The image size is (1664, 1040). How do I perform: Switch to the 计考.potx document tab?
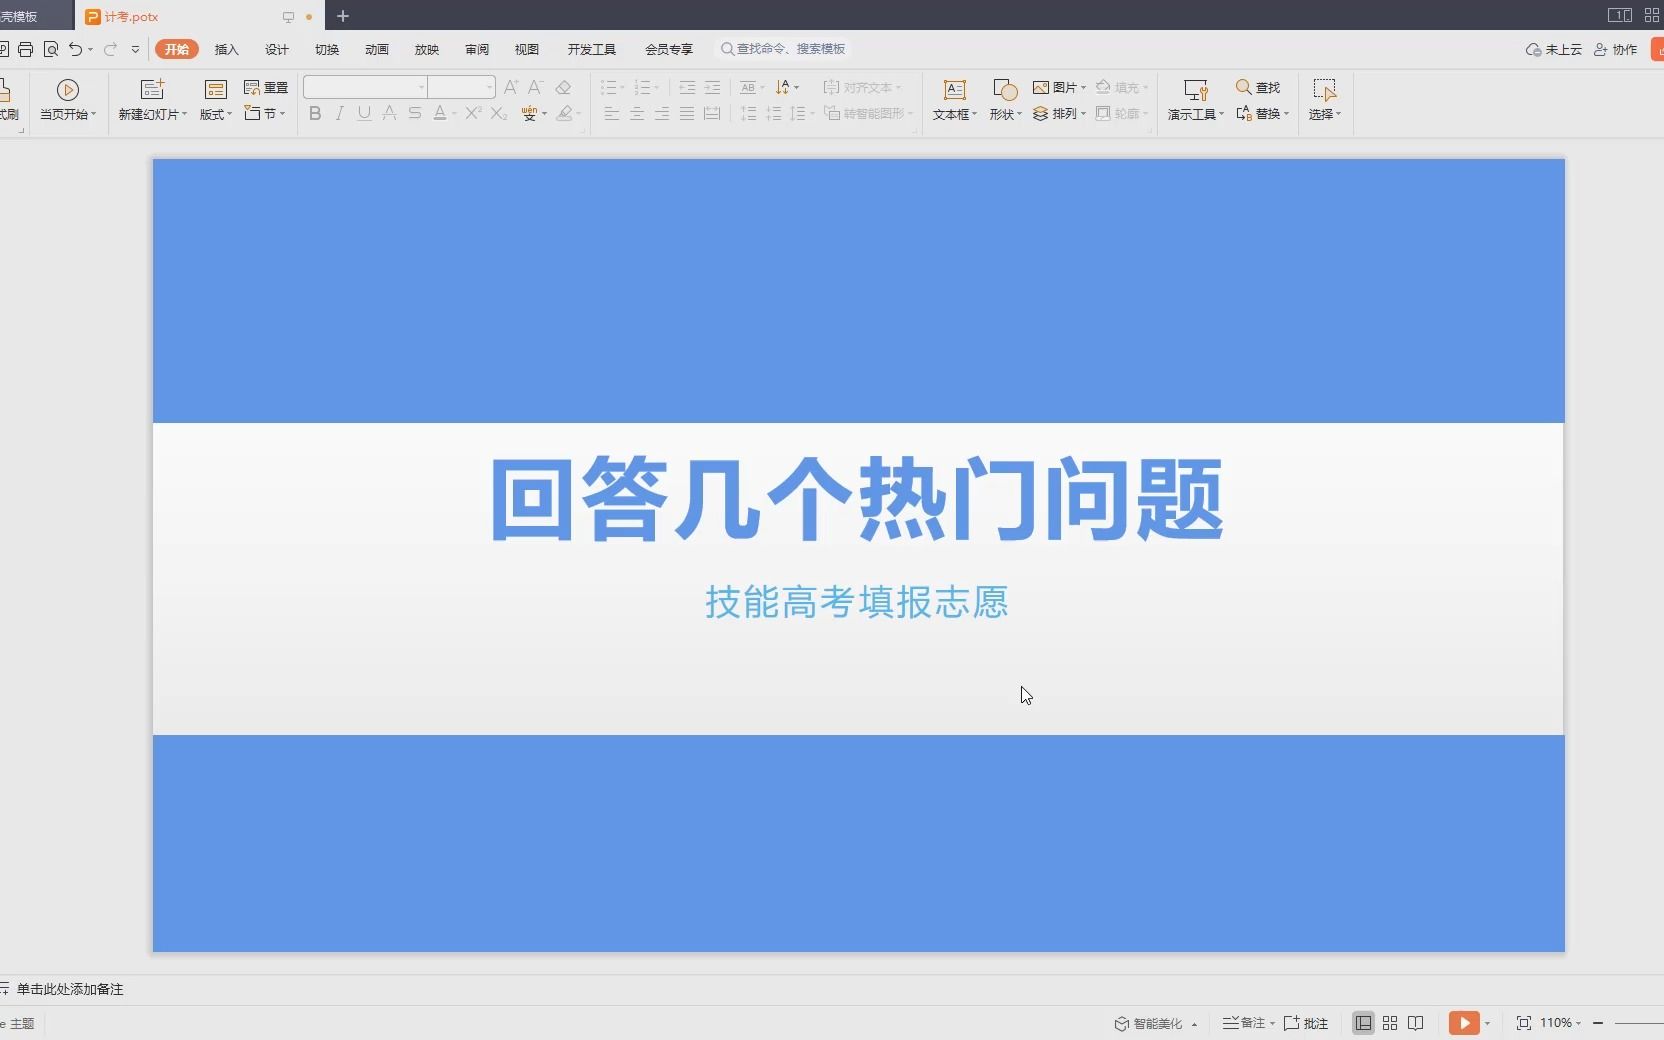tap(198, 16)
